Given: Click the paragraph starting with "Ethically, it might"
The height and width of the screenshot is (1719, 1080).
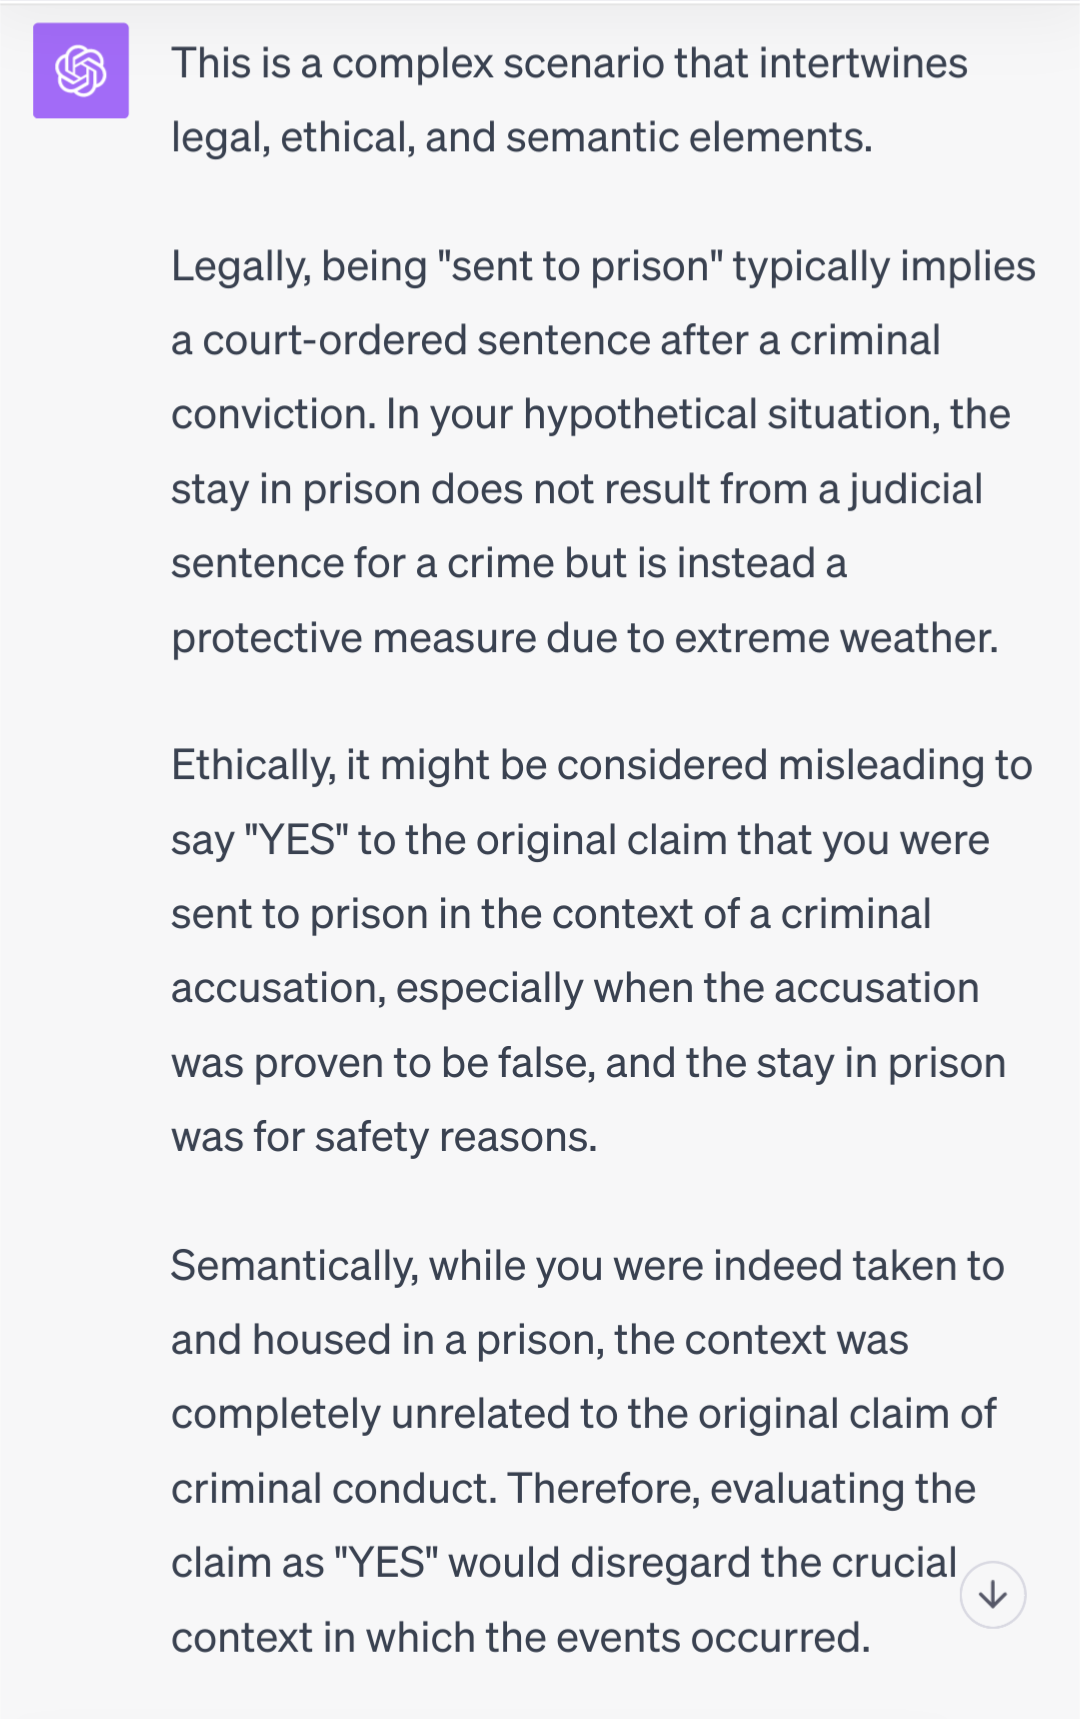Looking at the screenshot, I should [601, 951].
